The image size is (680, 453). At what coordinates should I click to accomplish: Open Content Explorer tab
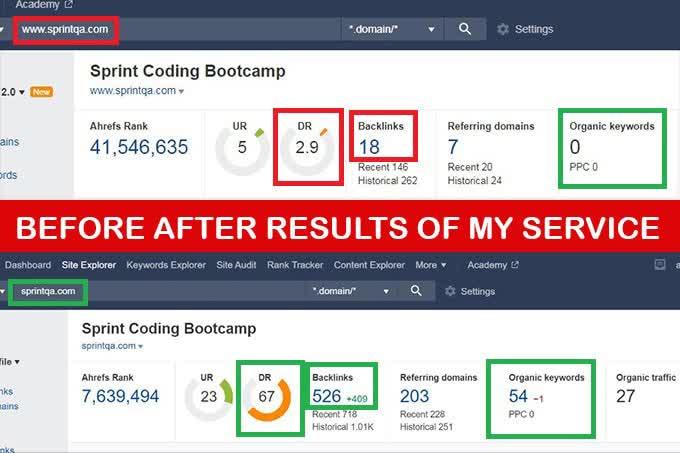pos(369,265)
